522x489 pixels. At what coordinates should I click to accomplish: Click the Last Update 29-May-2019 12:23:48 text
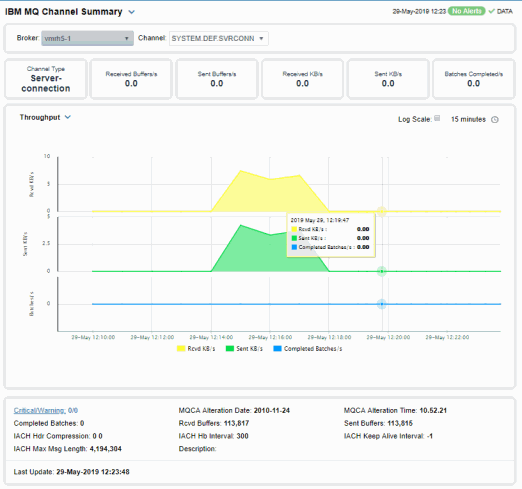[71, 472]
